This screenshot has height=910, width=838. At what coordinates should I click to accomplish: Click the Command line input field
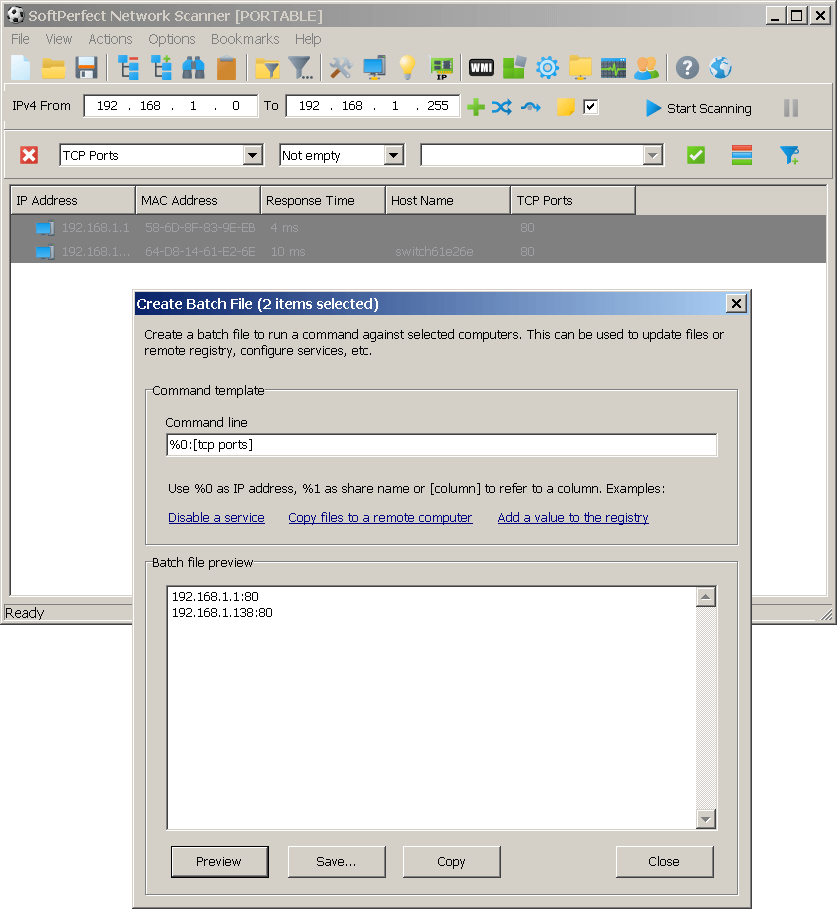[442, 445]
